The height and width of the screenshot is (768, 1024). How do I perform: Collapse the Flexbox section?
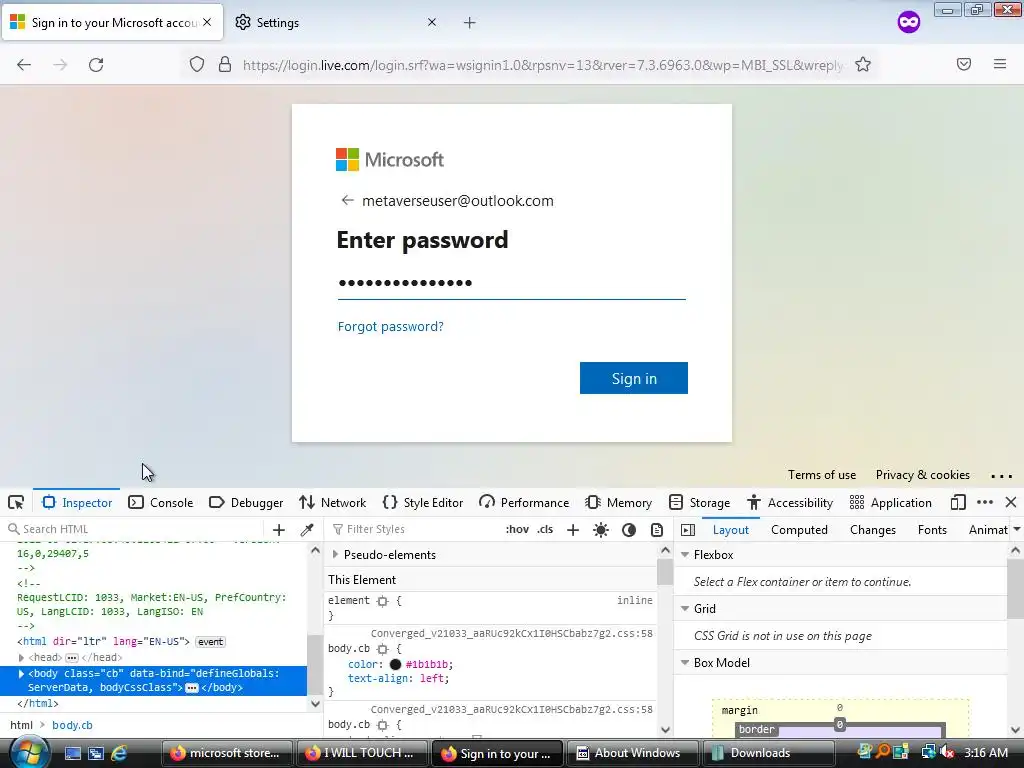point(685,554)
